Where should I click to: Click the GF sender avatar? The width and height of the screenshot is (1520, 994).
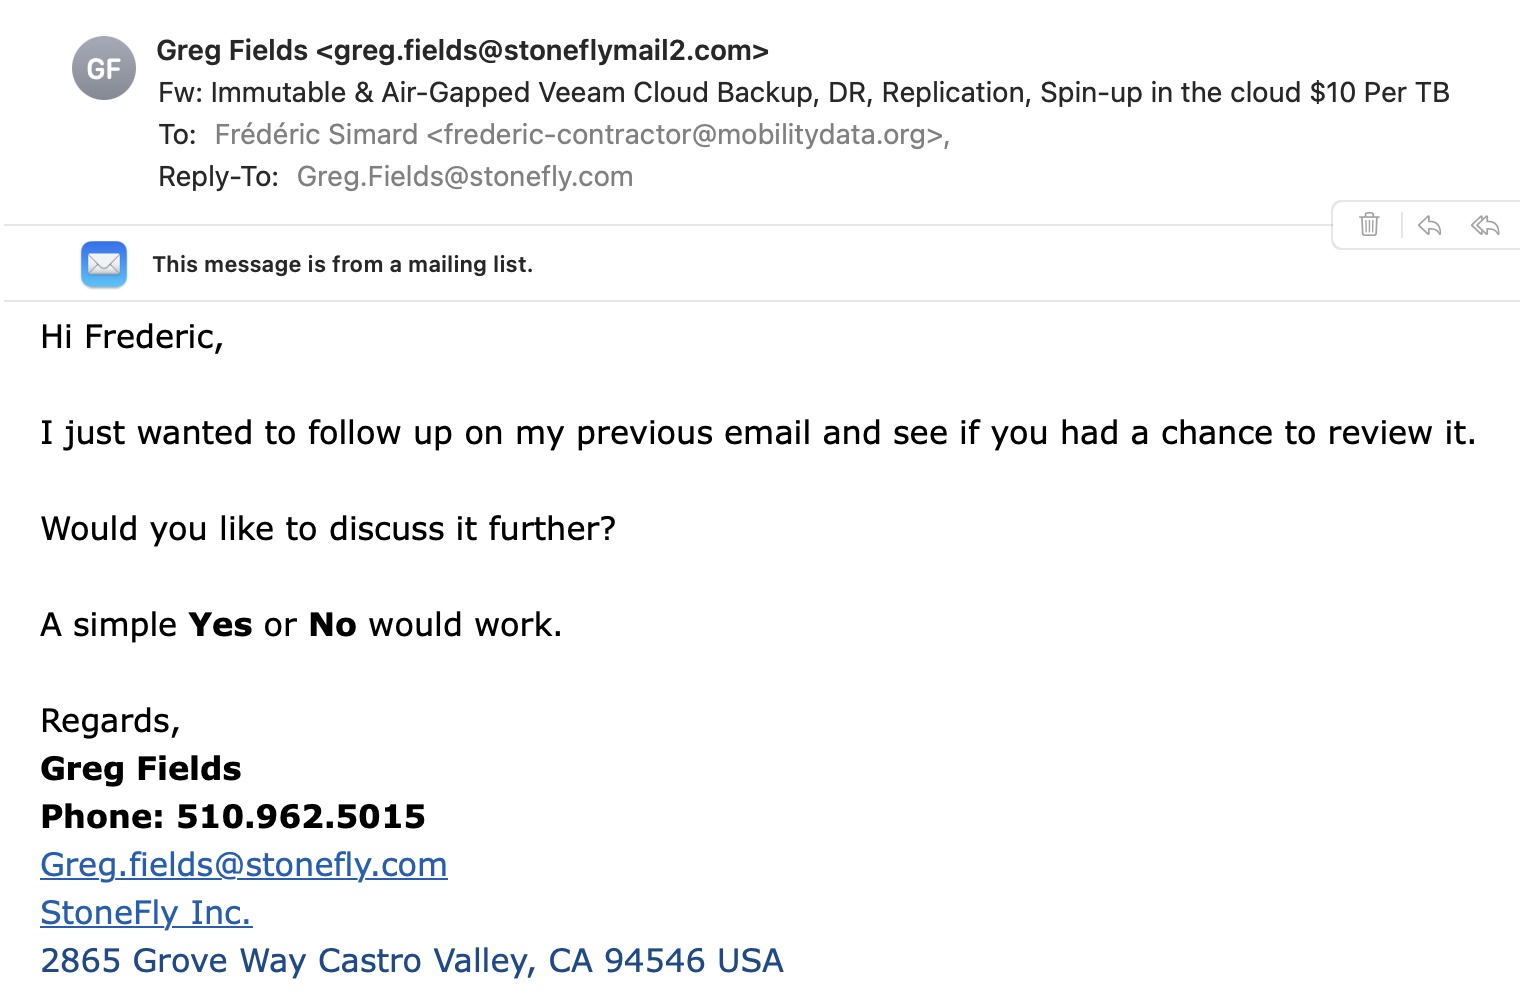click(104, 68)
